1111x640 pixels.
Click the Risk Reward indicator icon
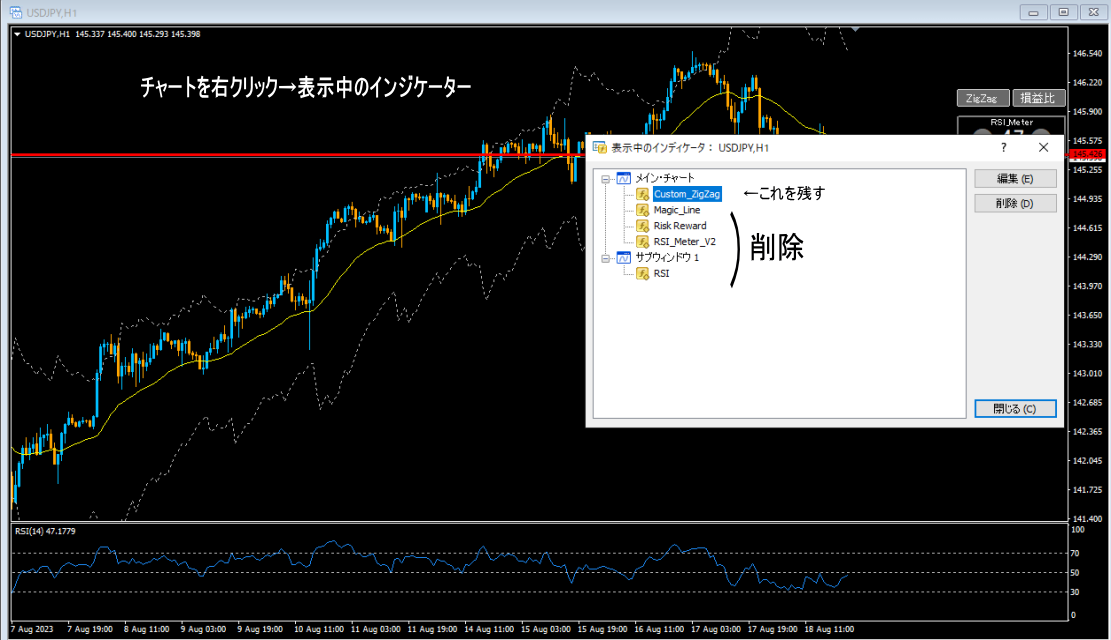[x=642, y=226]
